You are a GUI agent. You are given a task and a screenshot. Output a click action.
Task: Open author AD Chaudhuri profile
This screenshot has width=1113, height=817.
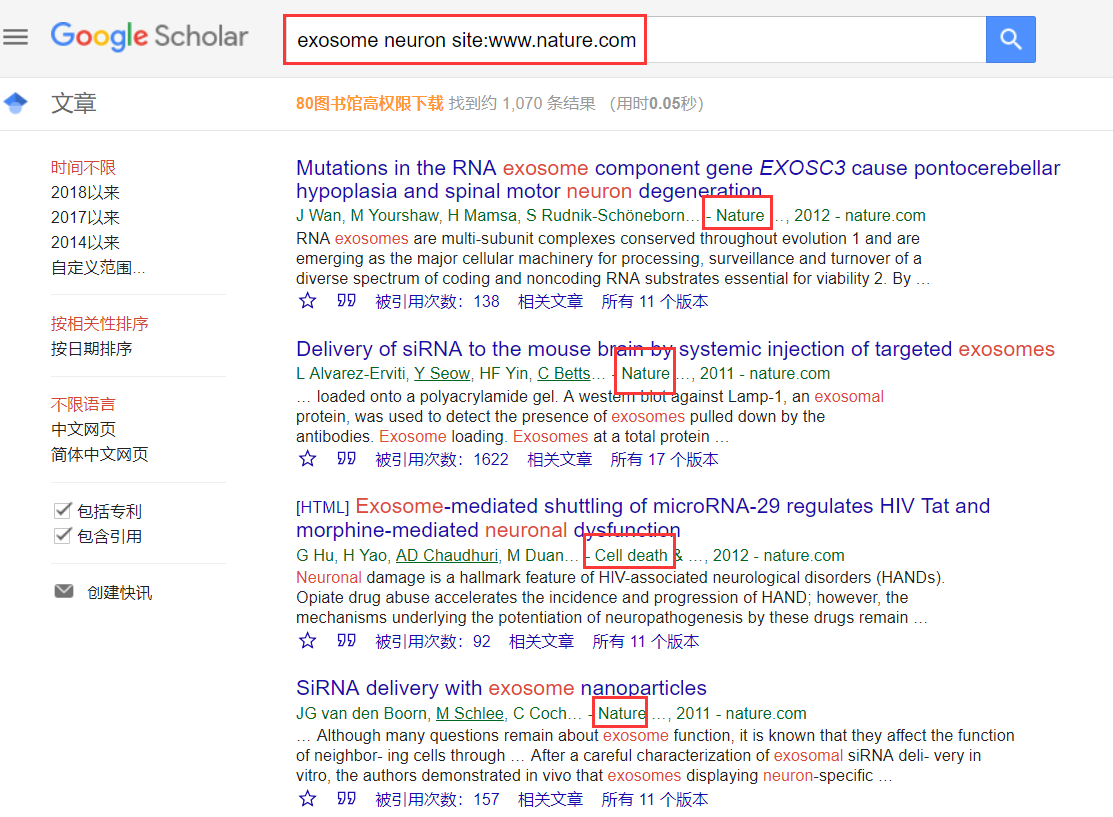point(446,555)
